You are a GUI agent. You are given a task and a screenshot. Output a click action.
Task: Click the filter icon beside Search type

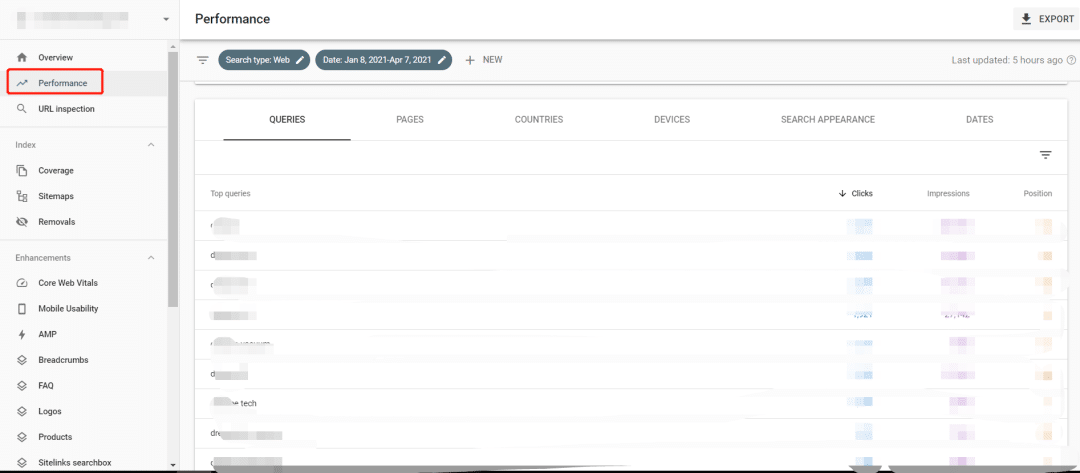203,60
